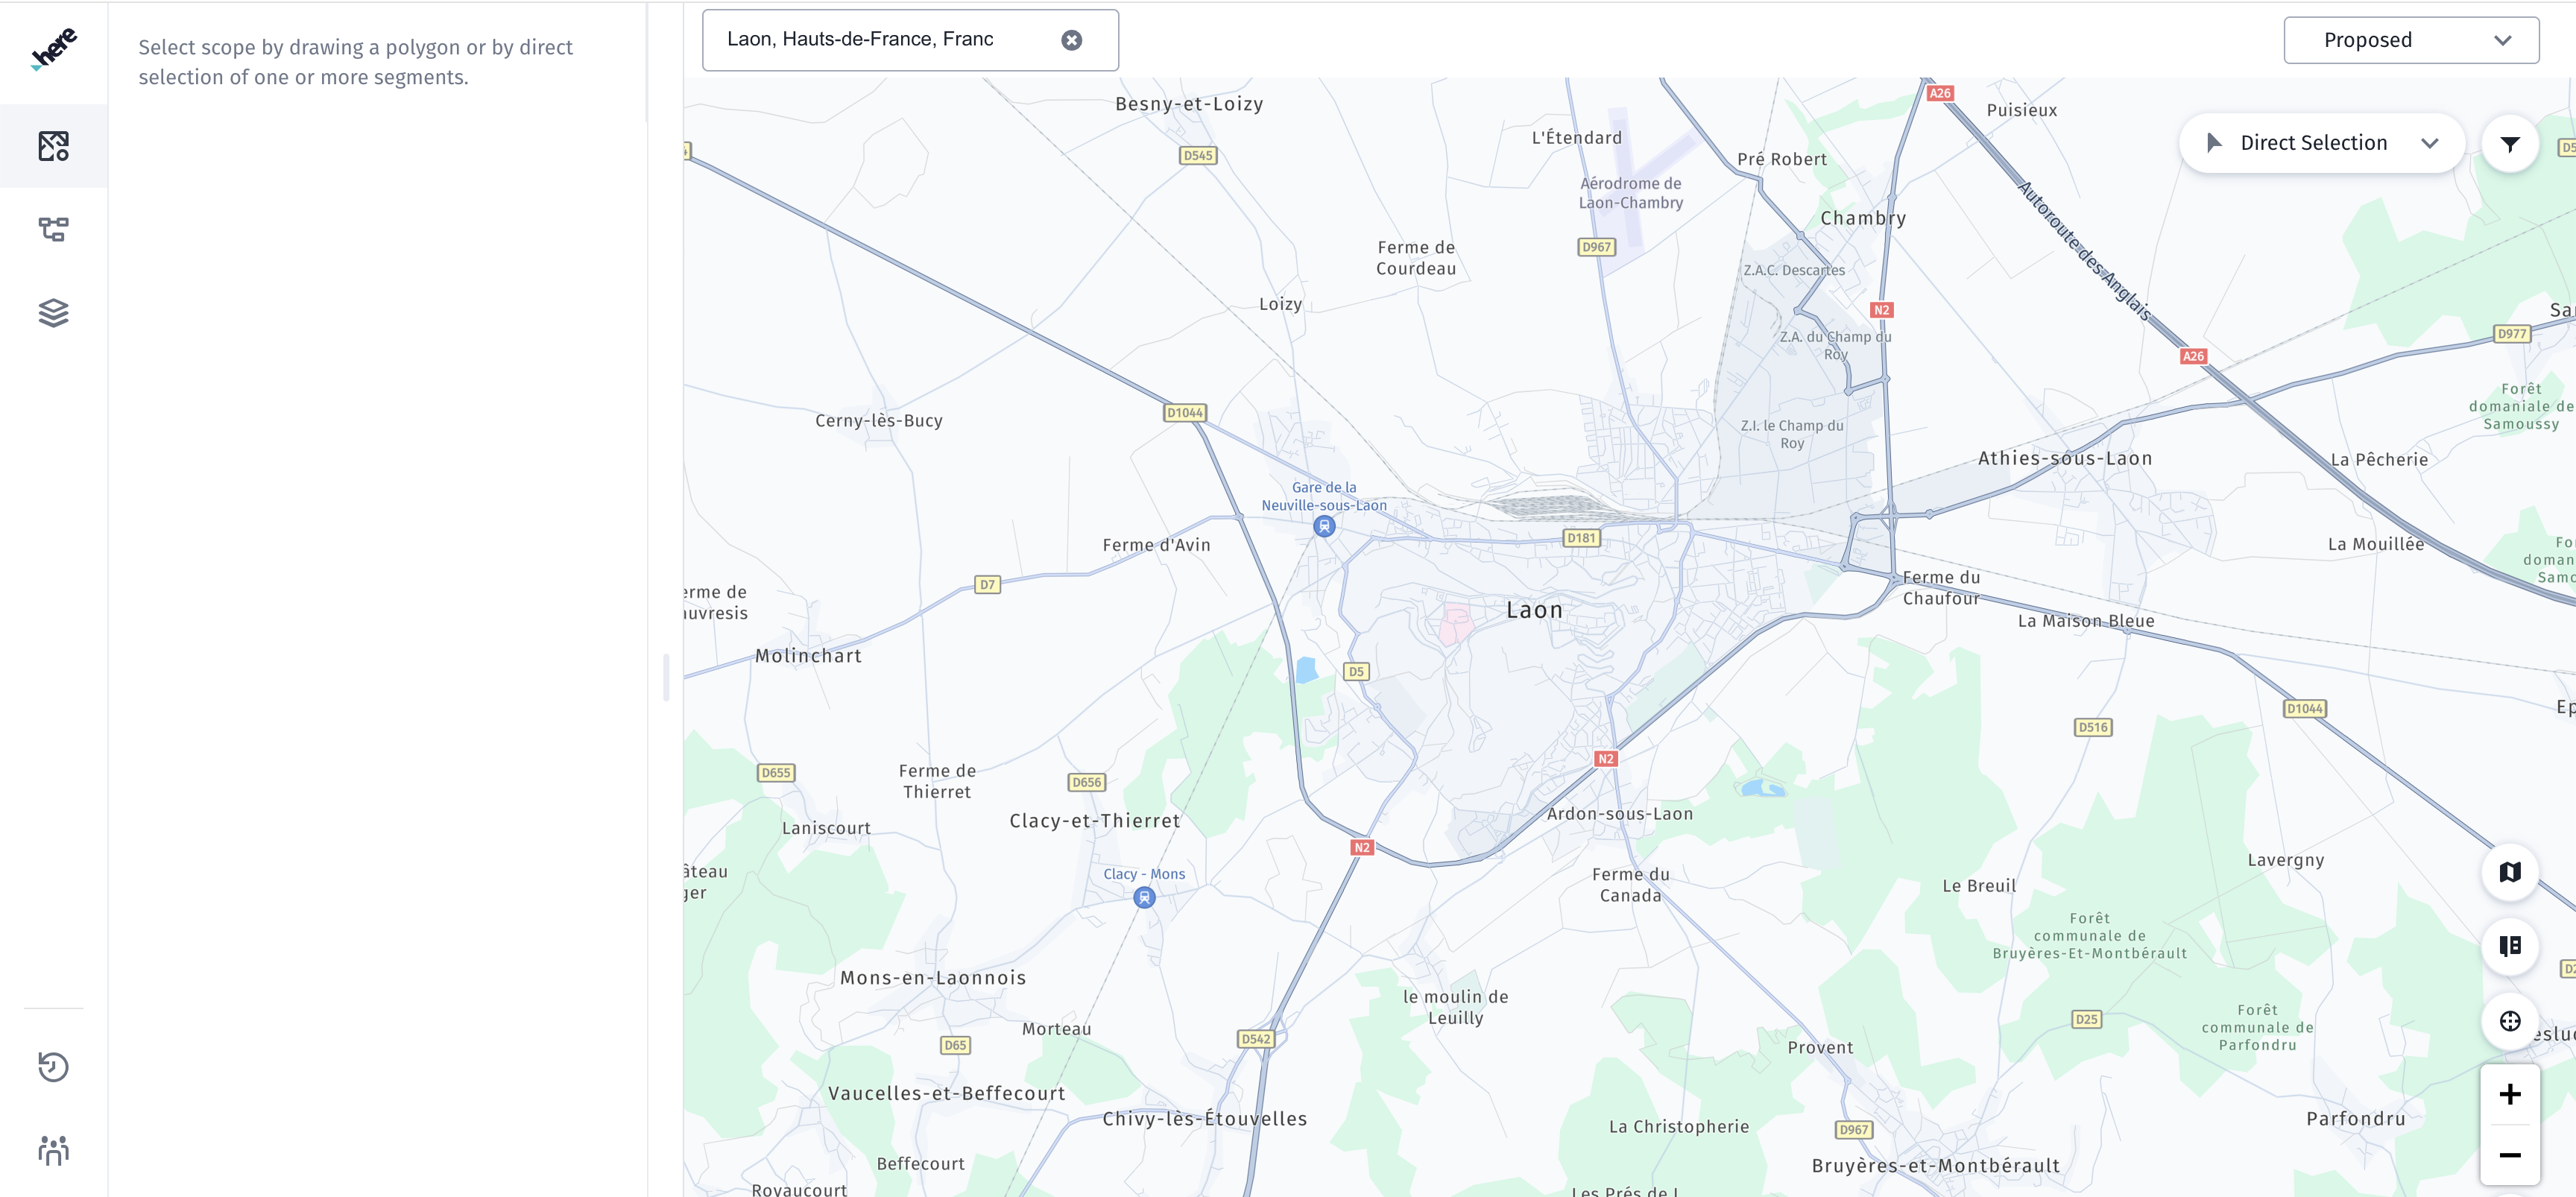Click the Molinchart label
Image resolution: width=2576 pixels, height=1197 pixels.
point(808,656)
